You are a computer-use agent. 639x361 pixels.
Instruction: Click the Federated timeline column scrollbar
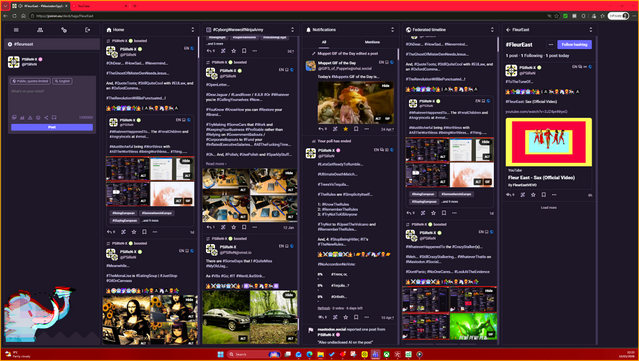coord(498,44)
